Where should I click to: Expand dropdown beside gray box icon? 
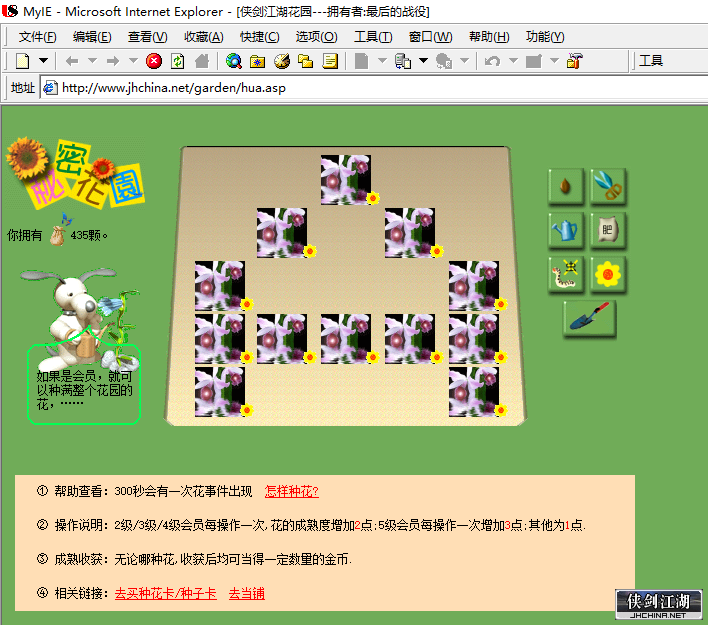coord(554,60)
